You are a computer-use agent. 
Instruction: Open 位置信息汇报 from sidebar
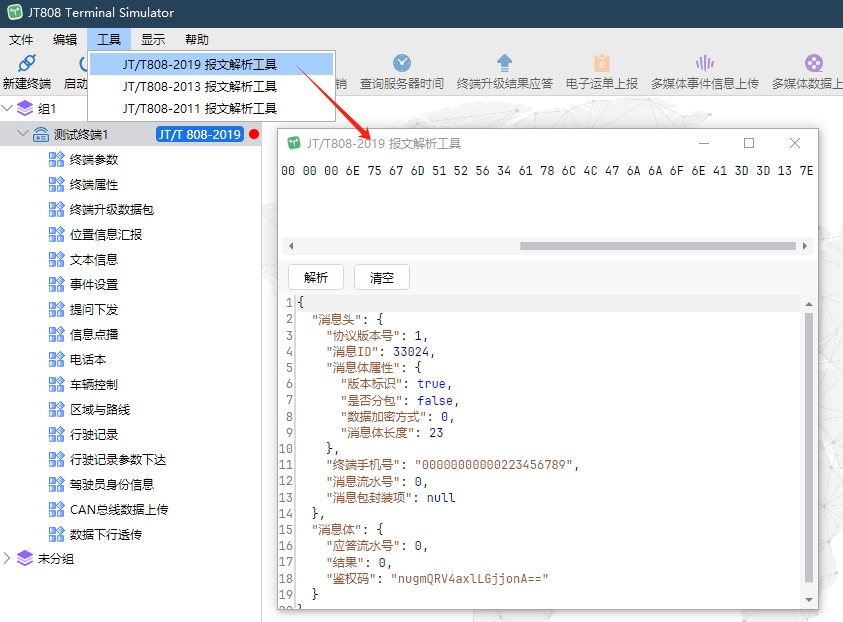(101, 234)
